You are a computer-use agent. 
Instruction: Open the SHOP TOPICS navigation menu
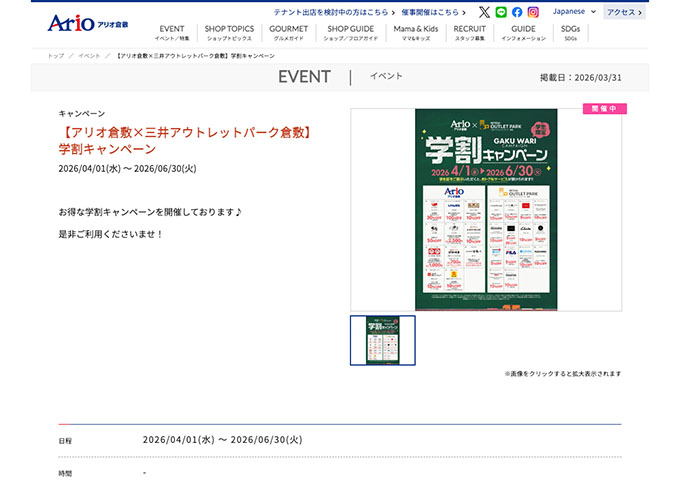(x=229, y=33)
